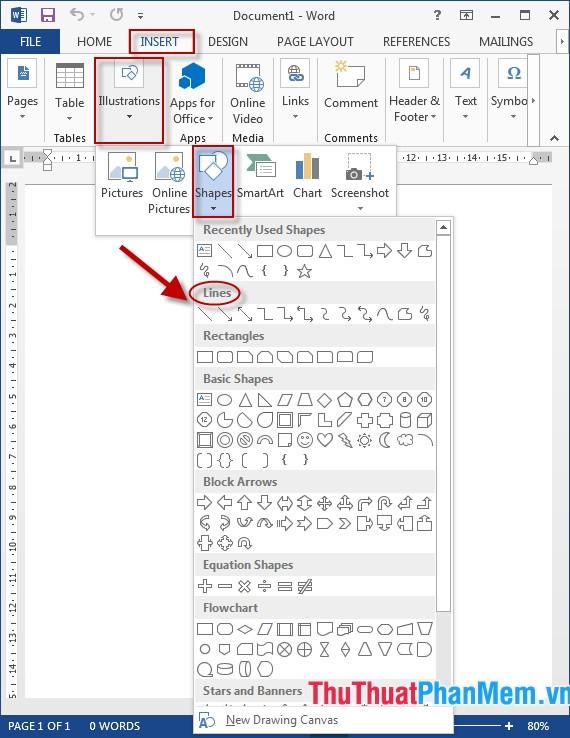Choose the Not Equal equation shape
The image size is (570, 738).
pyautogui.click(x=305, y=586)
